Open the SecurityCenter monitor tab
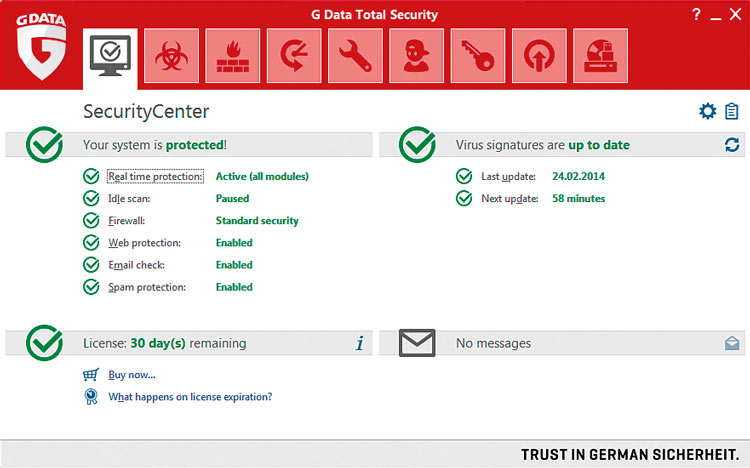The width and height of the screenshot is (750, 468). pyautogui.click(x=110, y=58)
